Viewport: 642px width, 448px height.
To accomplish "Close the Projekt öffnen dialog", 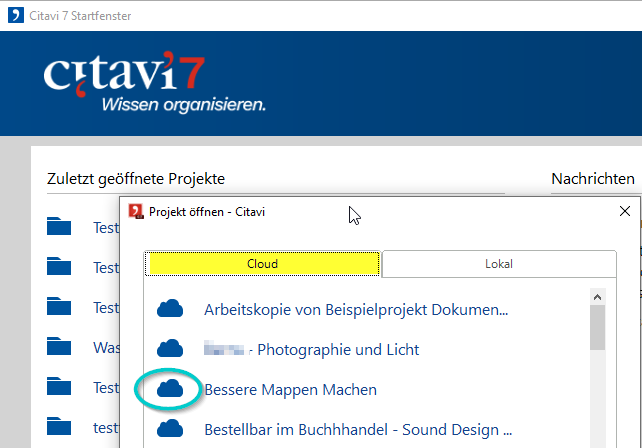I will 625,211.
